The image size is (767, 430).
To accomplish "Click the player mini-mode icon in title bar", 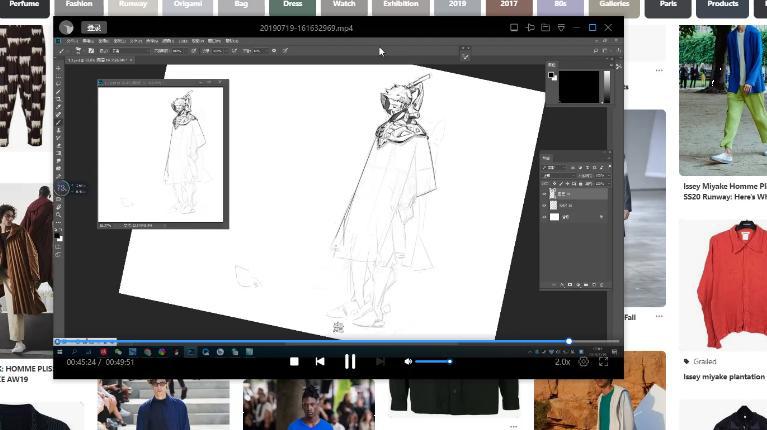I will click(x=514, y=28).
